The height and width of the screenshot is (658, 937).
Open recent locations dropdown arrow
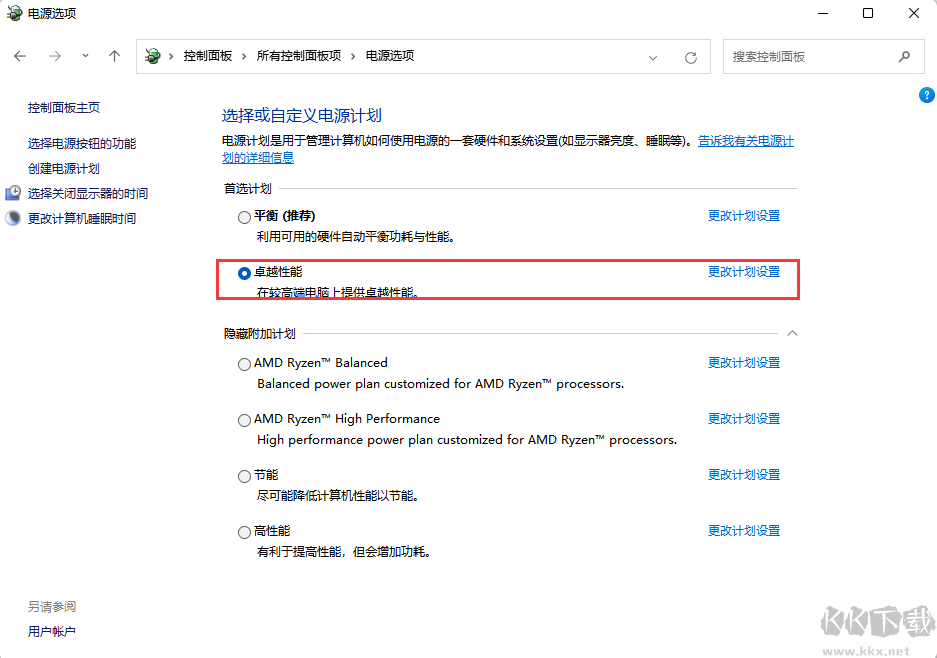tap(85, 57)
